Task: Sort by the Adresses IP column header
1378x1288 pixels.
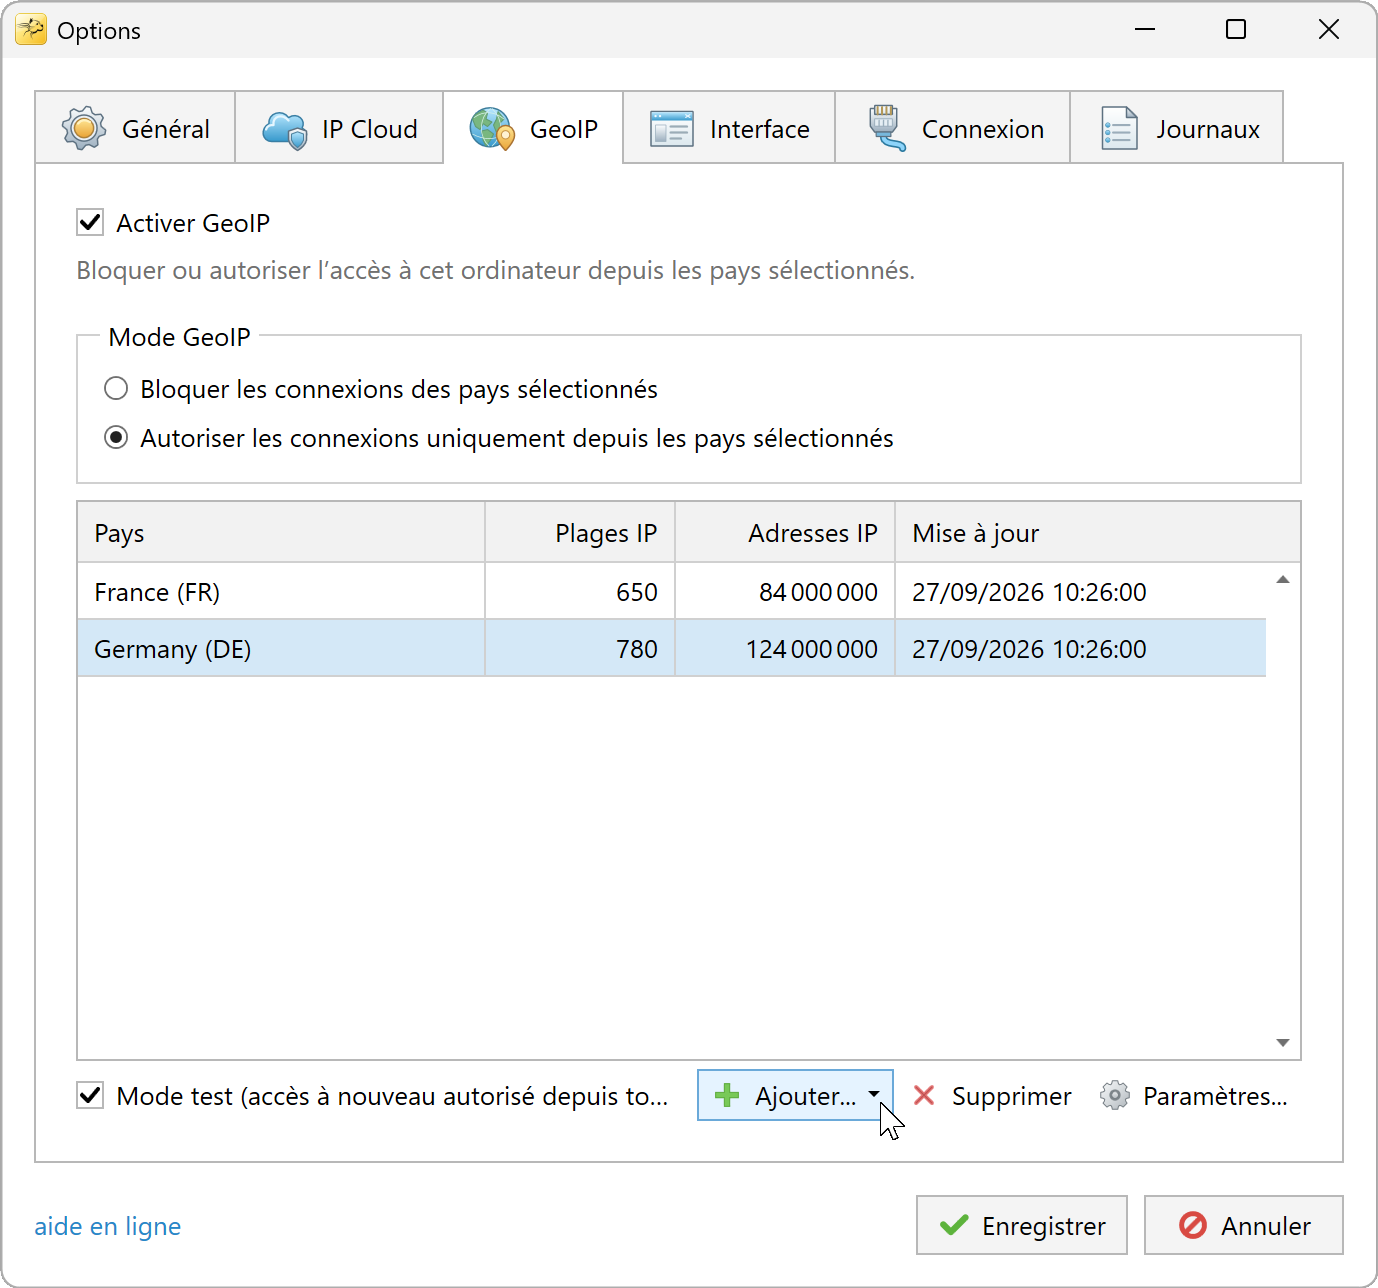Action: click(785, 533)
